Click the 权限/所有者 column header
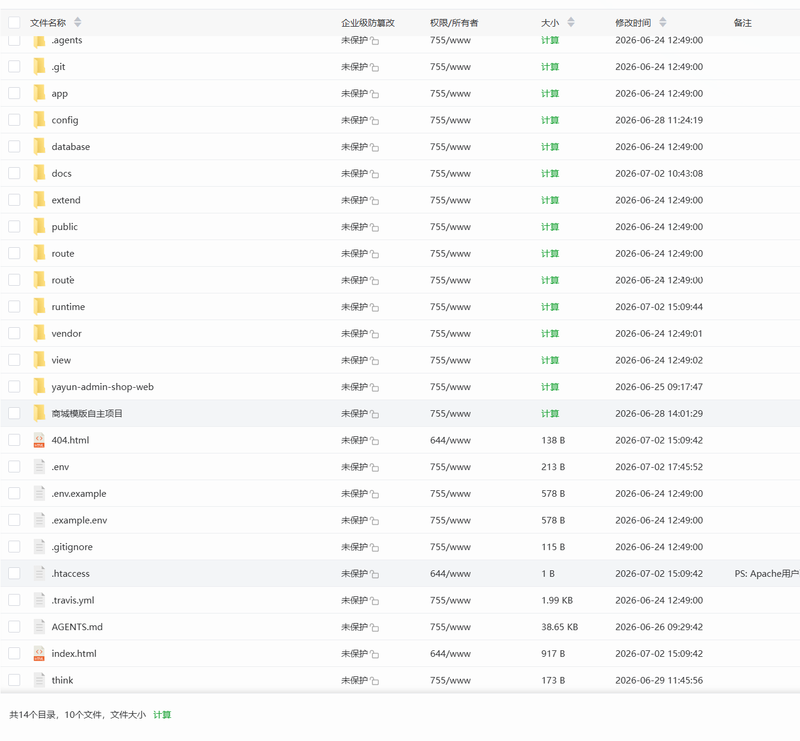The image size is (800, 741). pos(454,22)
